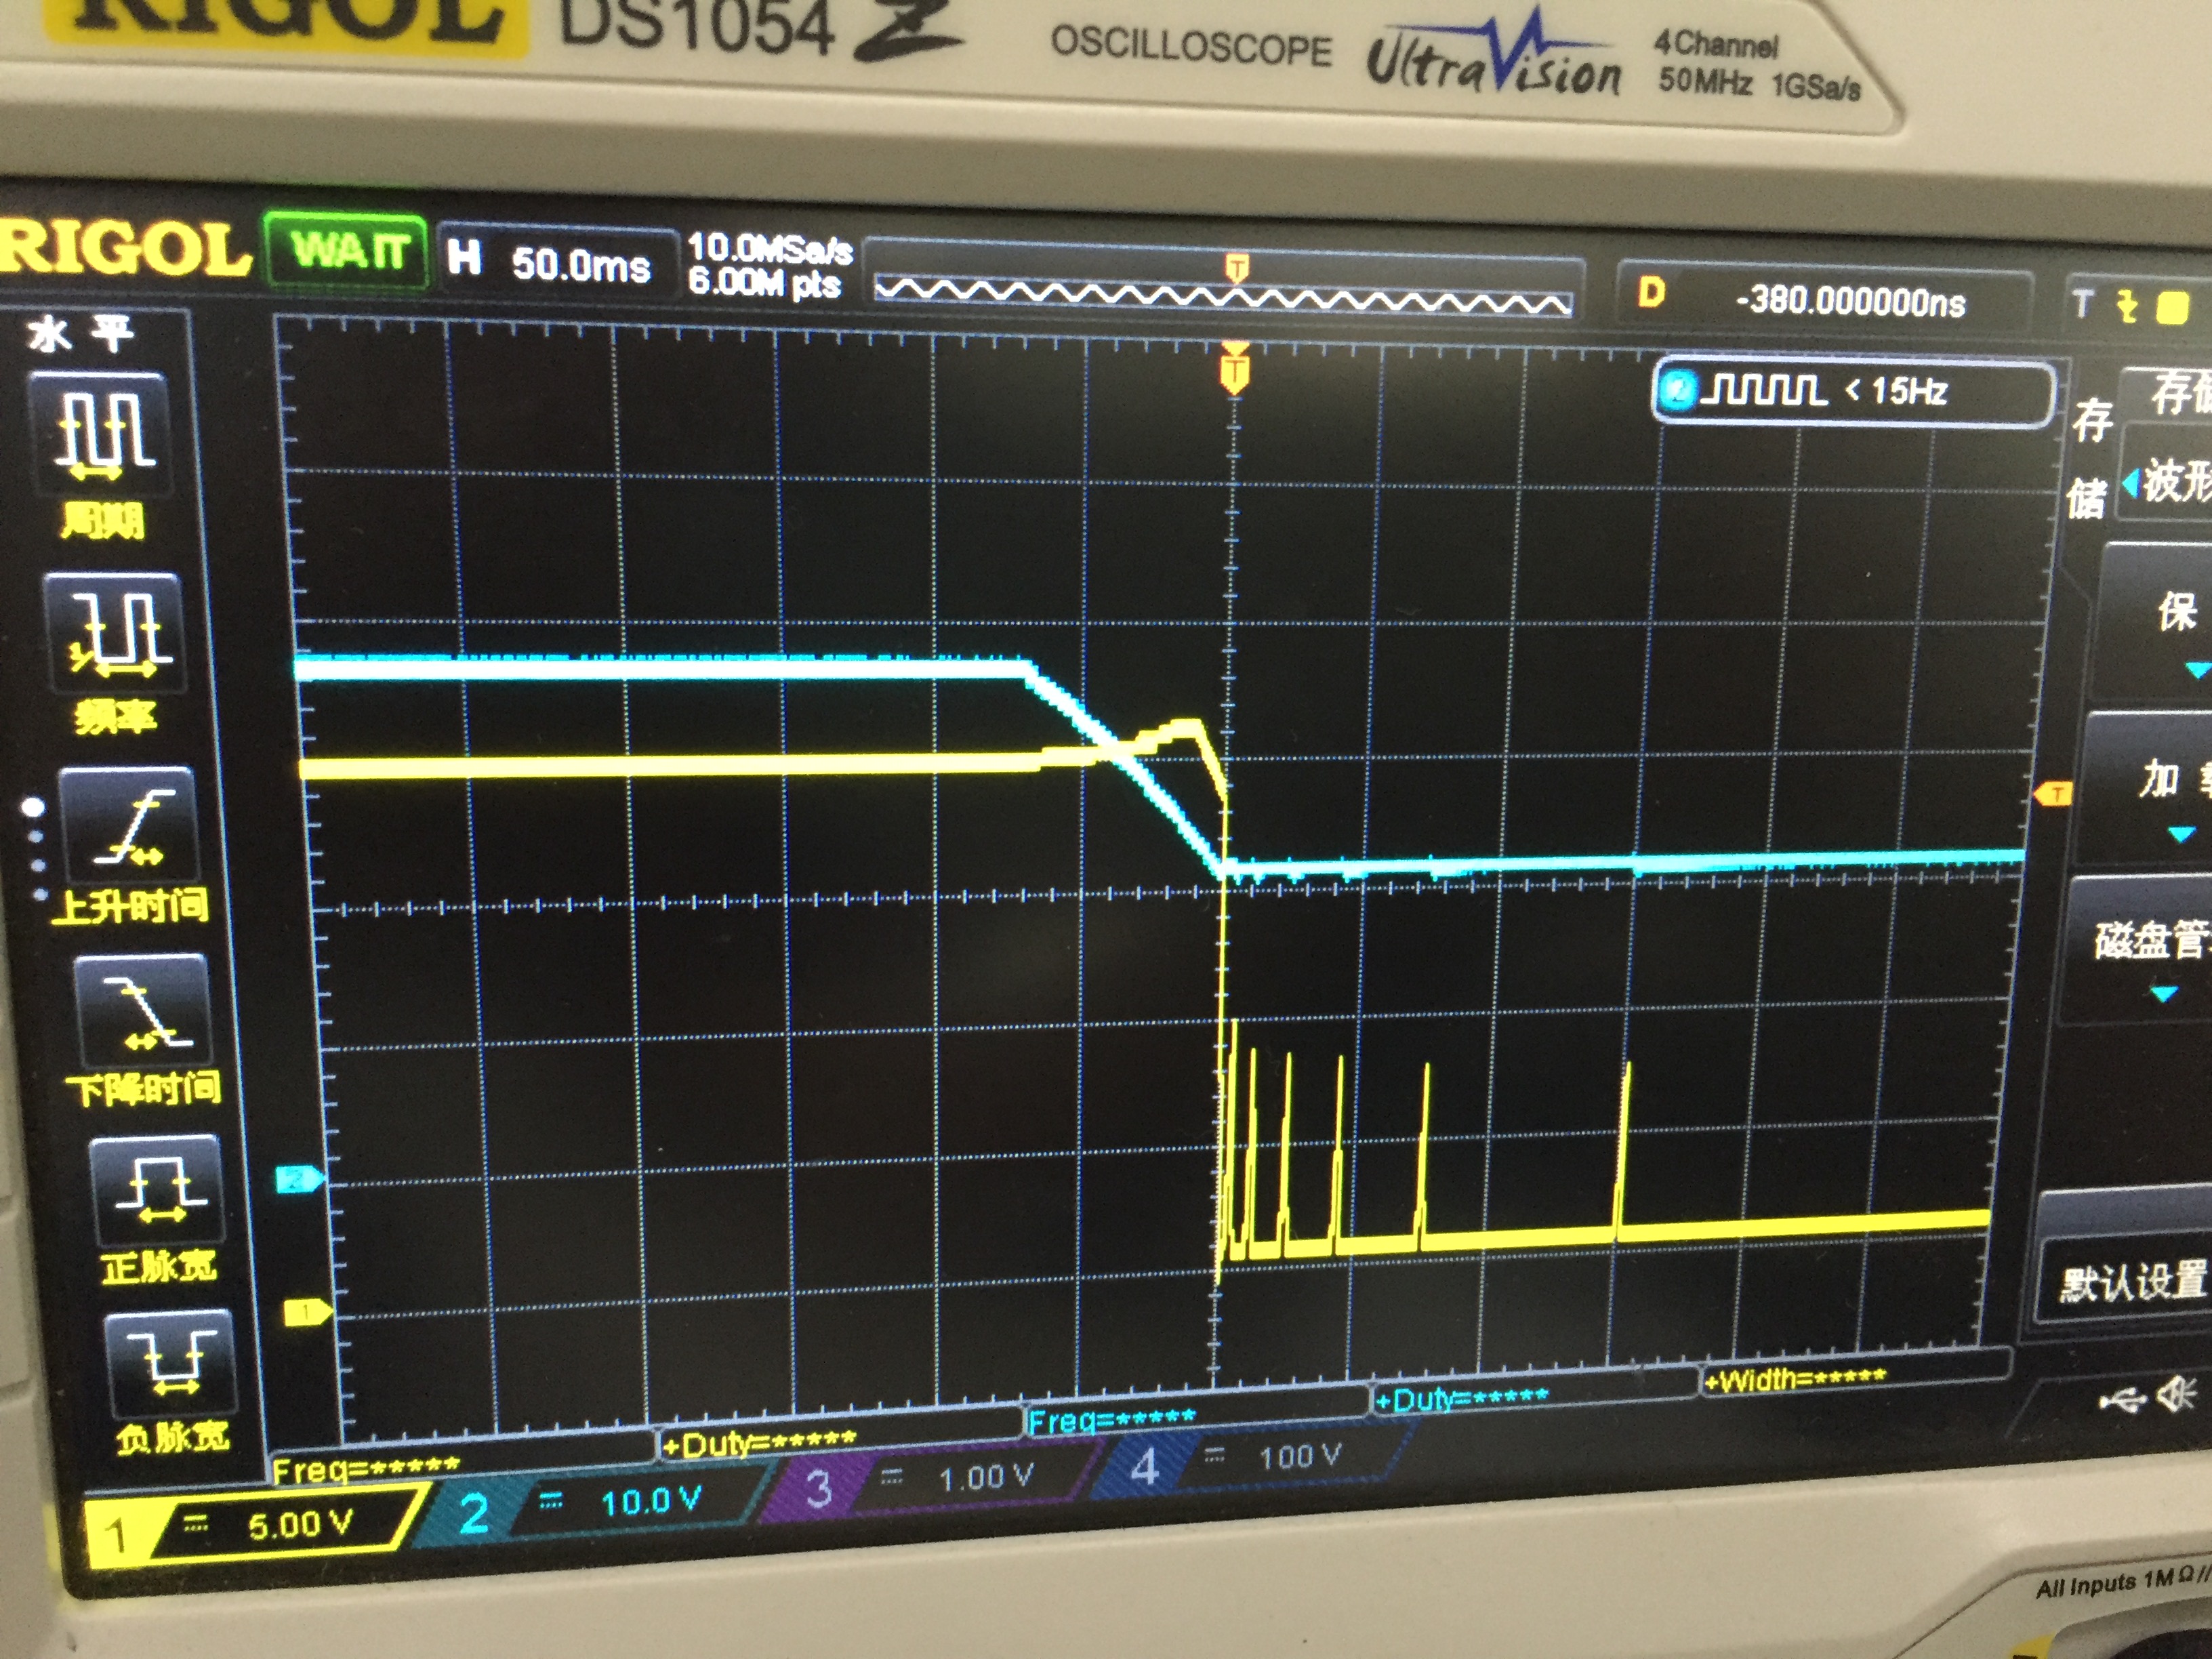Click the orange trigger position marker

point(1235,372)
